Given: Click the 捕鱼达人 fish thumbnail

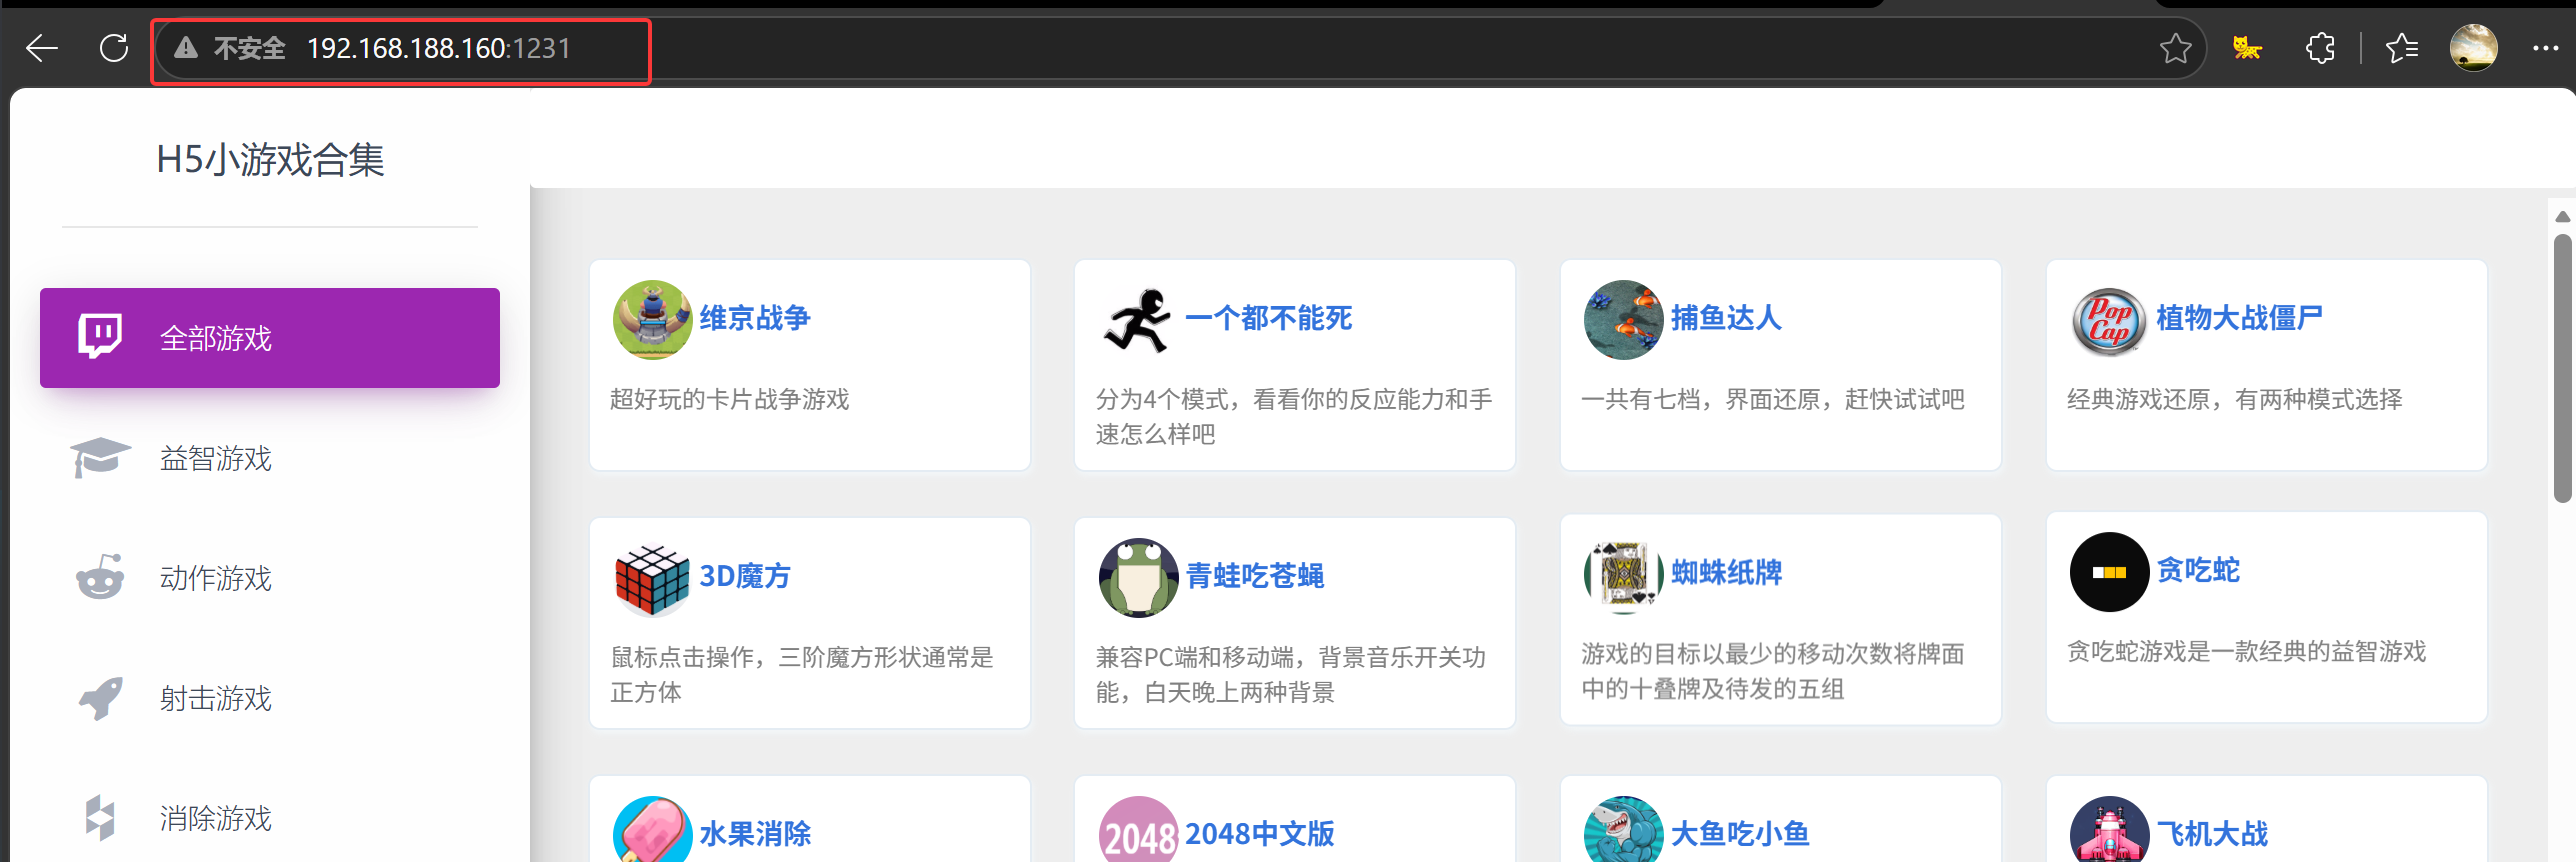Looking at the screenshot, I should (x=1624, y=320).
